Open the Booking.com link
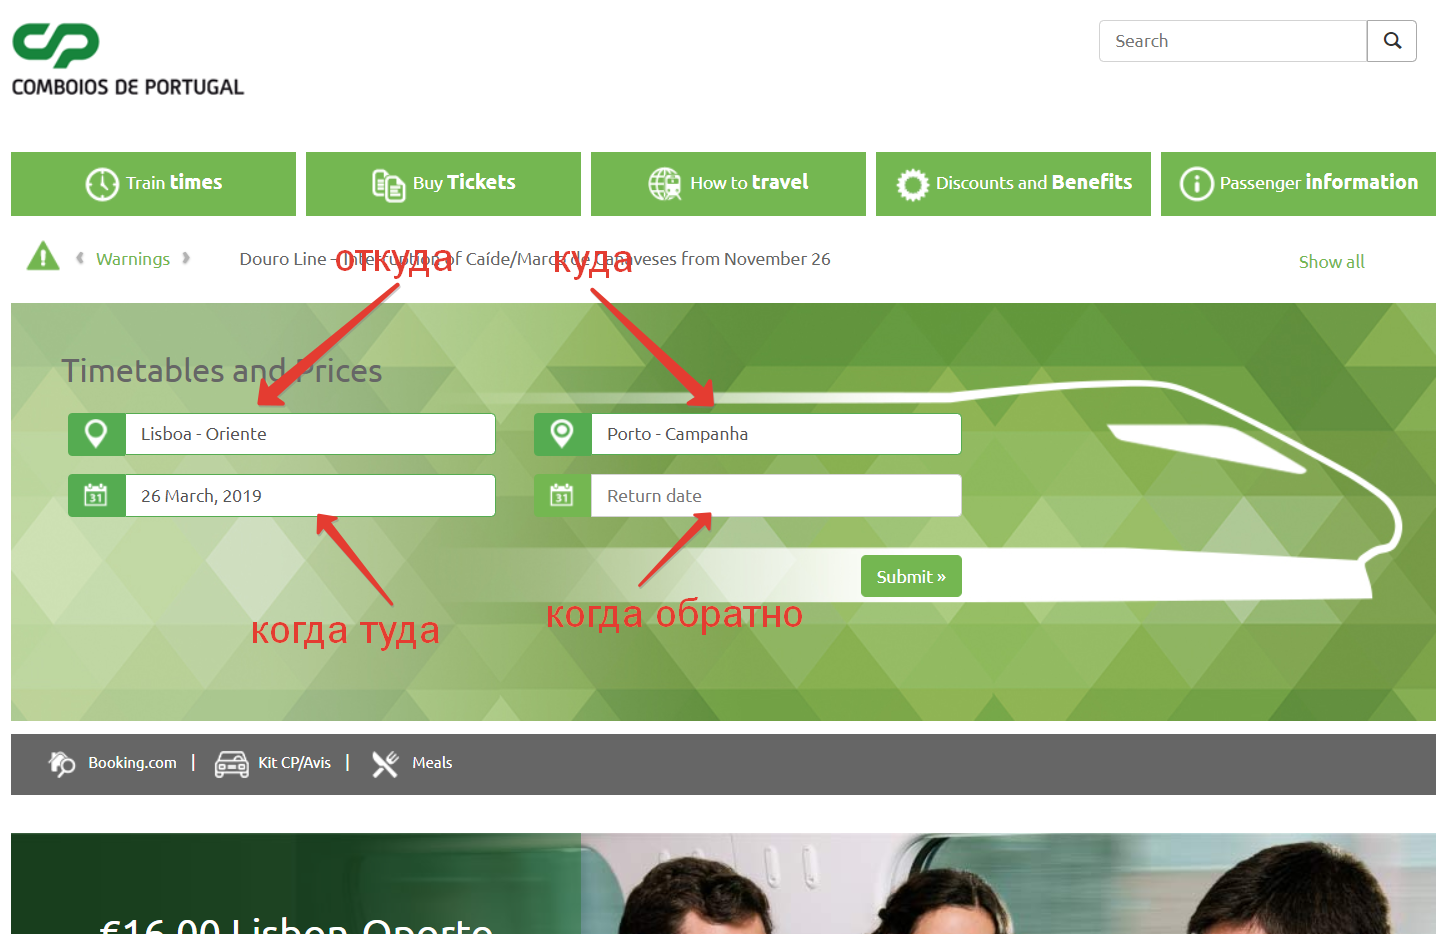This screenshot has height=934, width=1445. [x=132, y=763]
